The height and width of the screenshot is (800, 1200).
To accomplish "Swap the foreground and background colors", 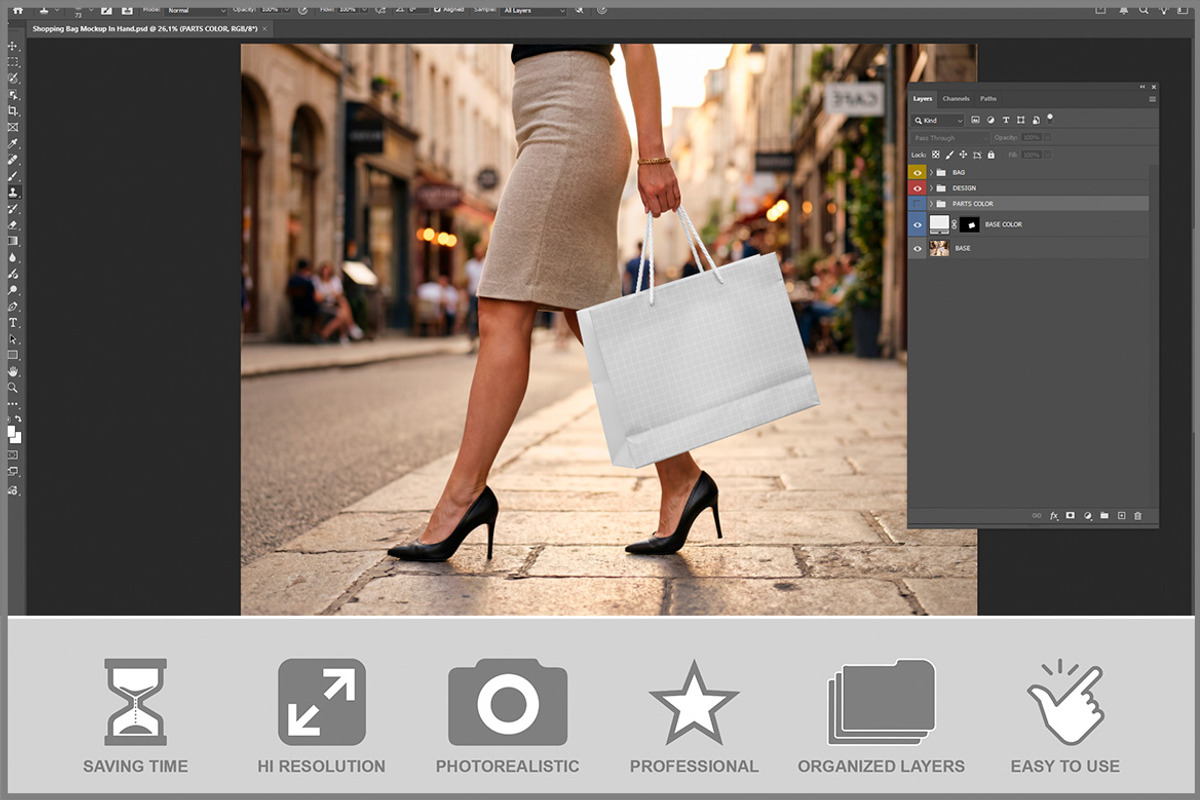I will pos(18,419).
